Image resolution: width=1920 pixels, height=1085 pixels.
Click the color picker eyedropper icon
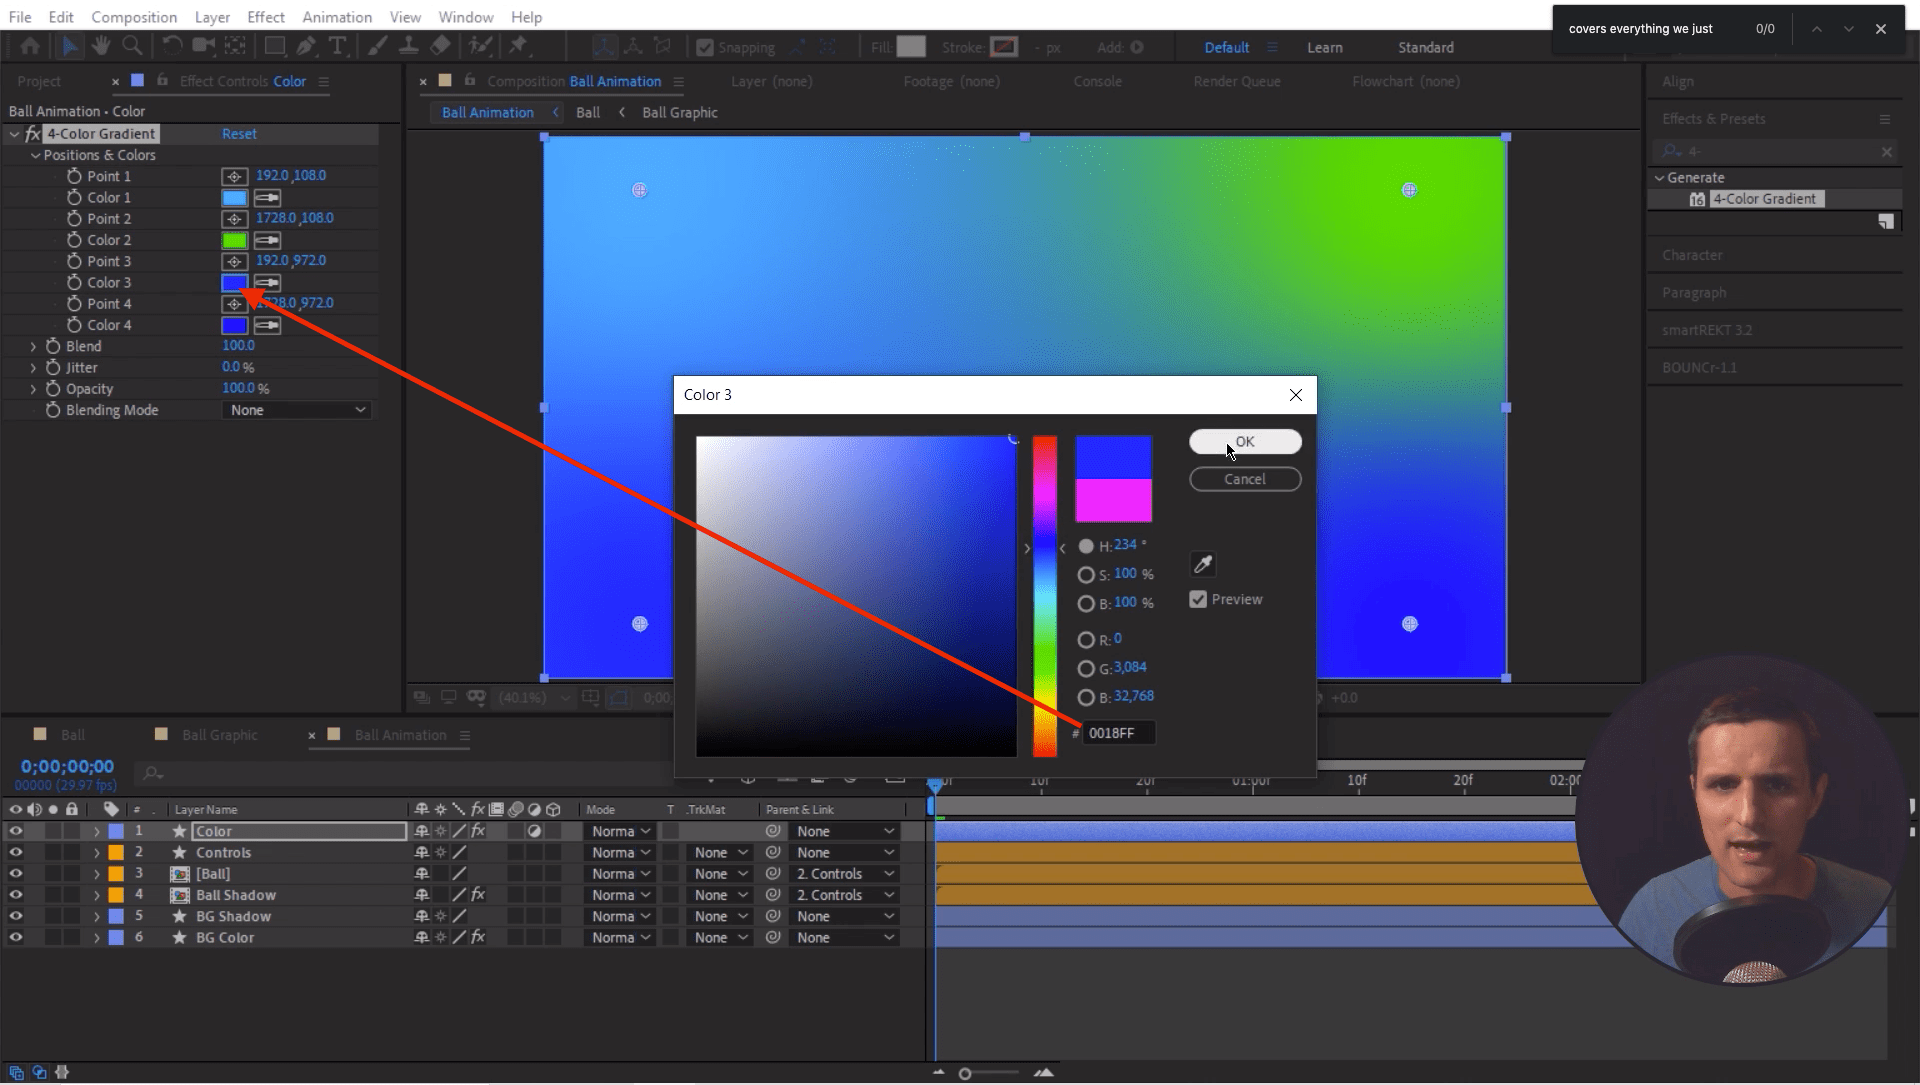click(1202, 564)
